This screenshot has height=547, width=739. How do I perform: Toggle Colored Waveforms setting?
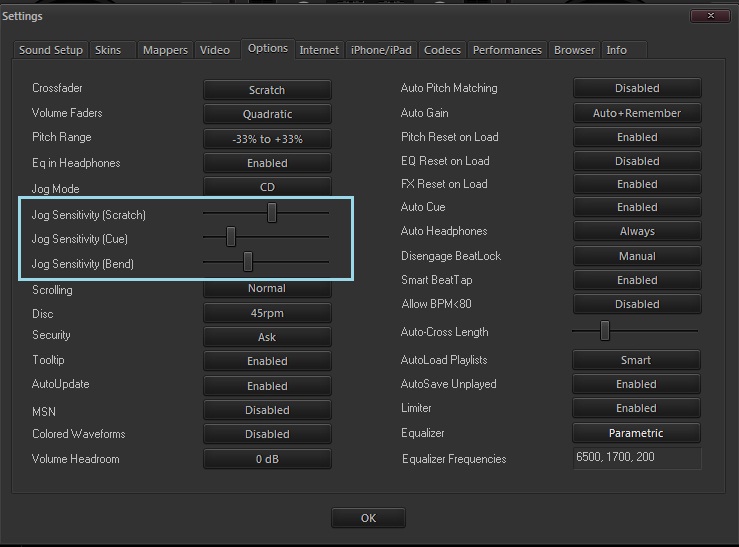coord(267,434)
